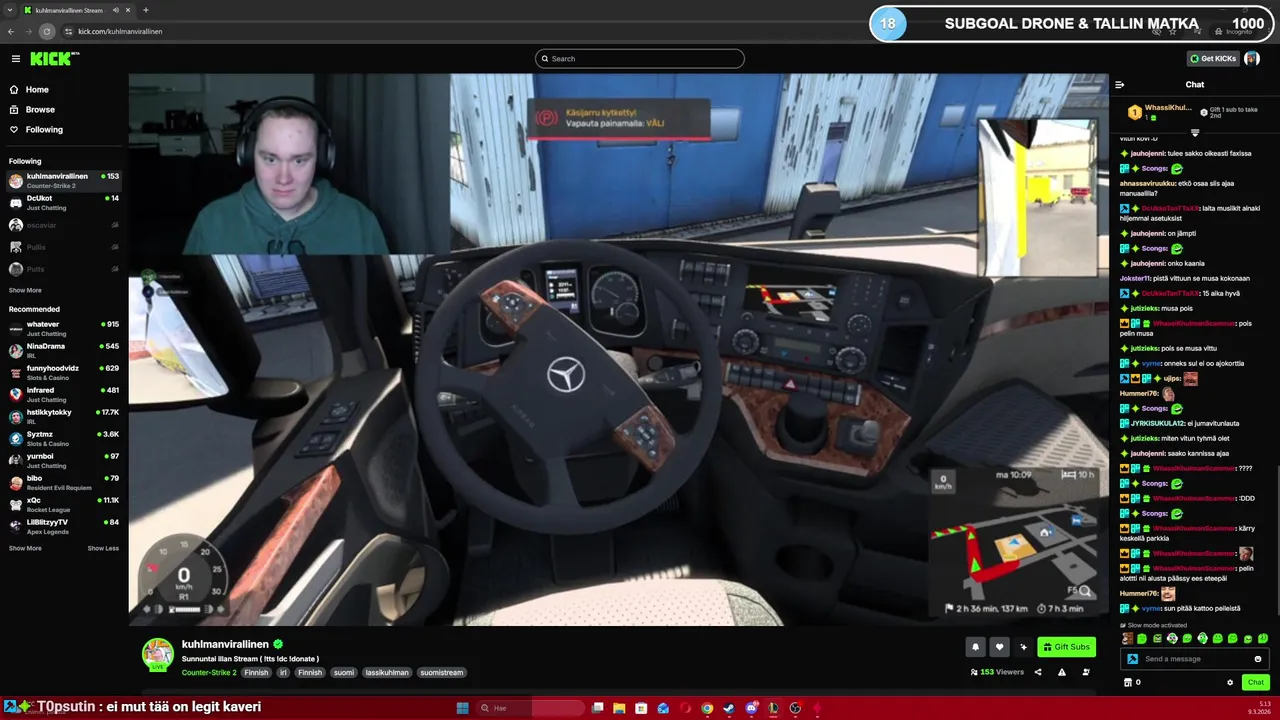
Task: Open yurnboi recommended channel
Action: (64, 461)
